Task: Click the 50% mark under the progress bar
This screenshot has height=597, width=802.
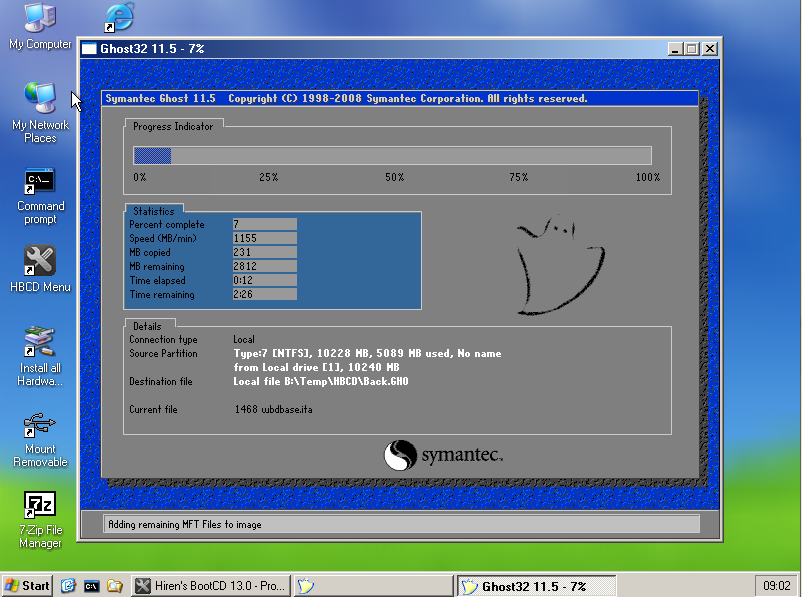Action: click(394, 177)
